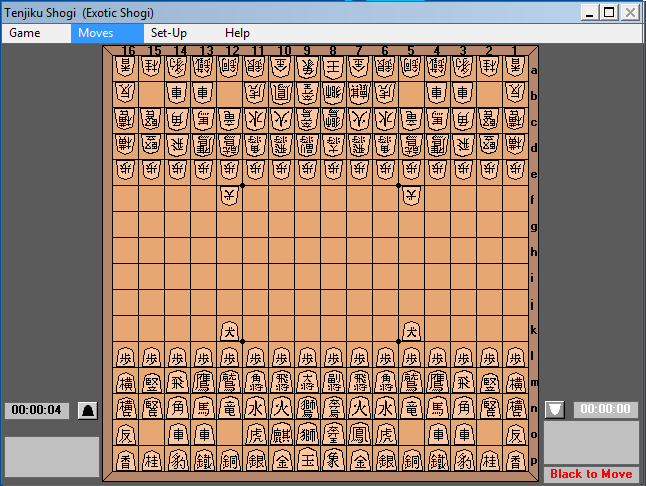Select Black's phoenix 鳳 on 7o
The width and height of the screenshot is (646, 486).
(359, 434)
